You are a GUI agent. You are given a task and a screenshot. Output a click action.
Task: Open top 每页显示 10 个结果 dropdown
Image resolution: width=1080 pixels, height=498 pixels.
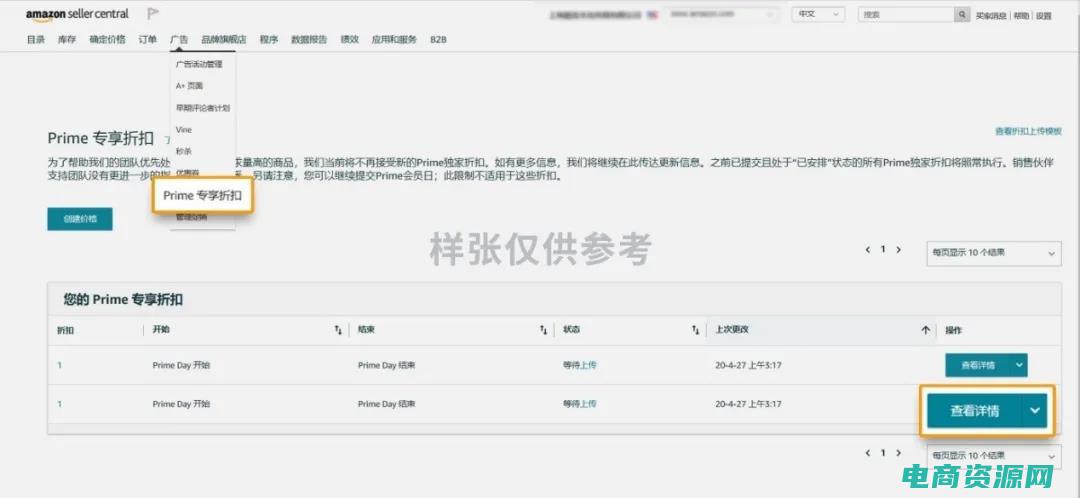pos(993,253)
